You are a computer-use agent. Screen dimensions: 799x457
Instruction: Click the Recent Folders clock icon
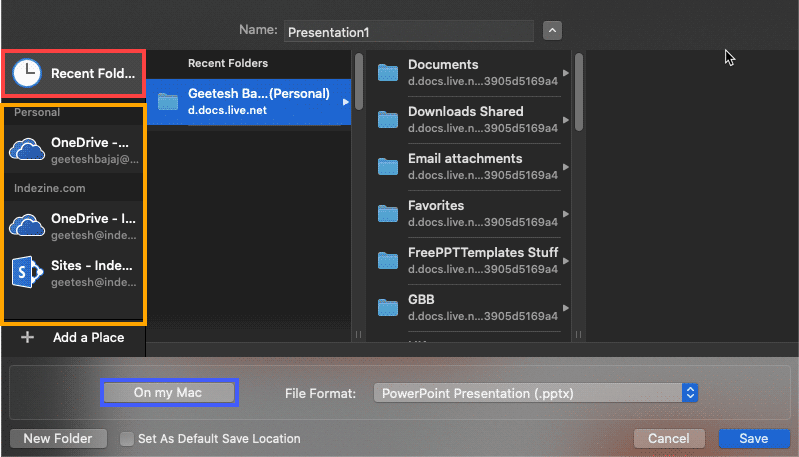pos(27,72)
